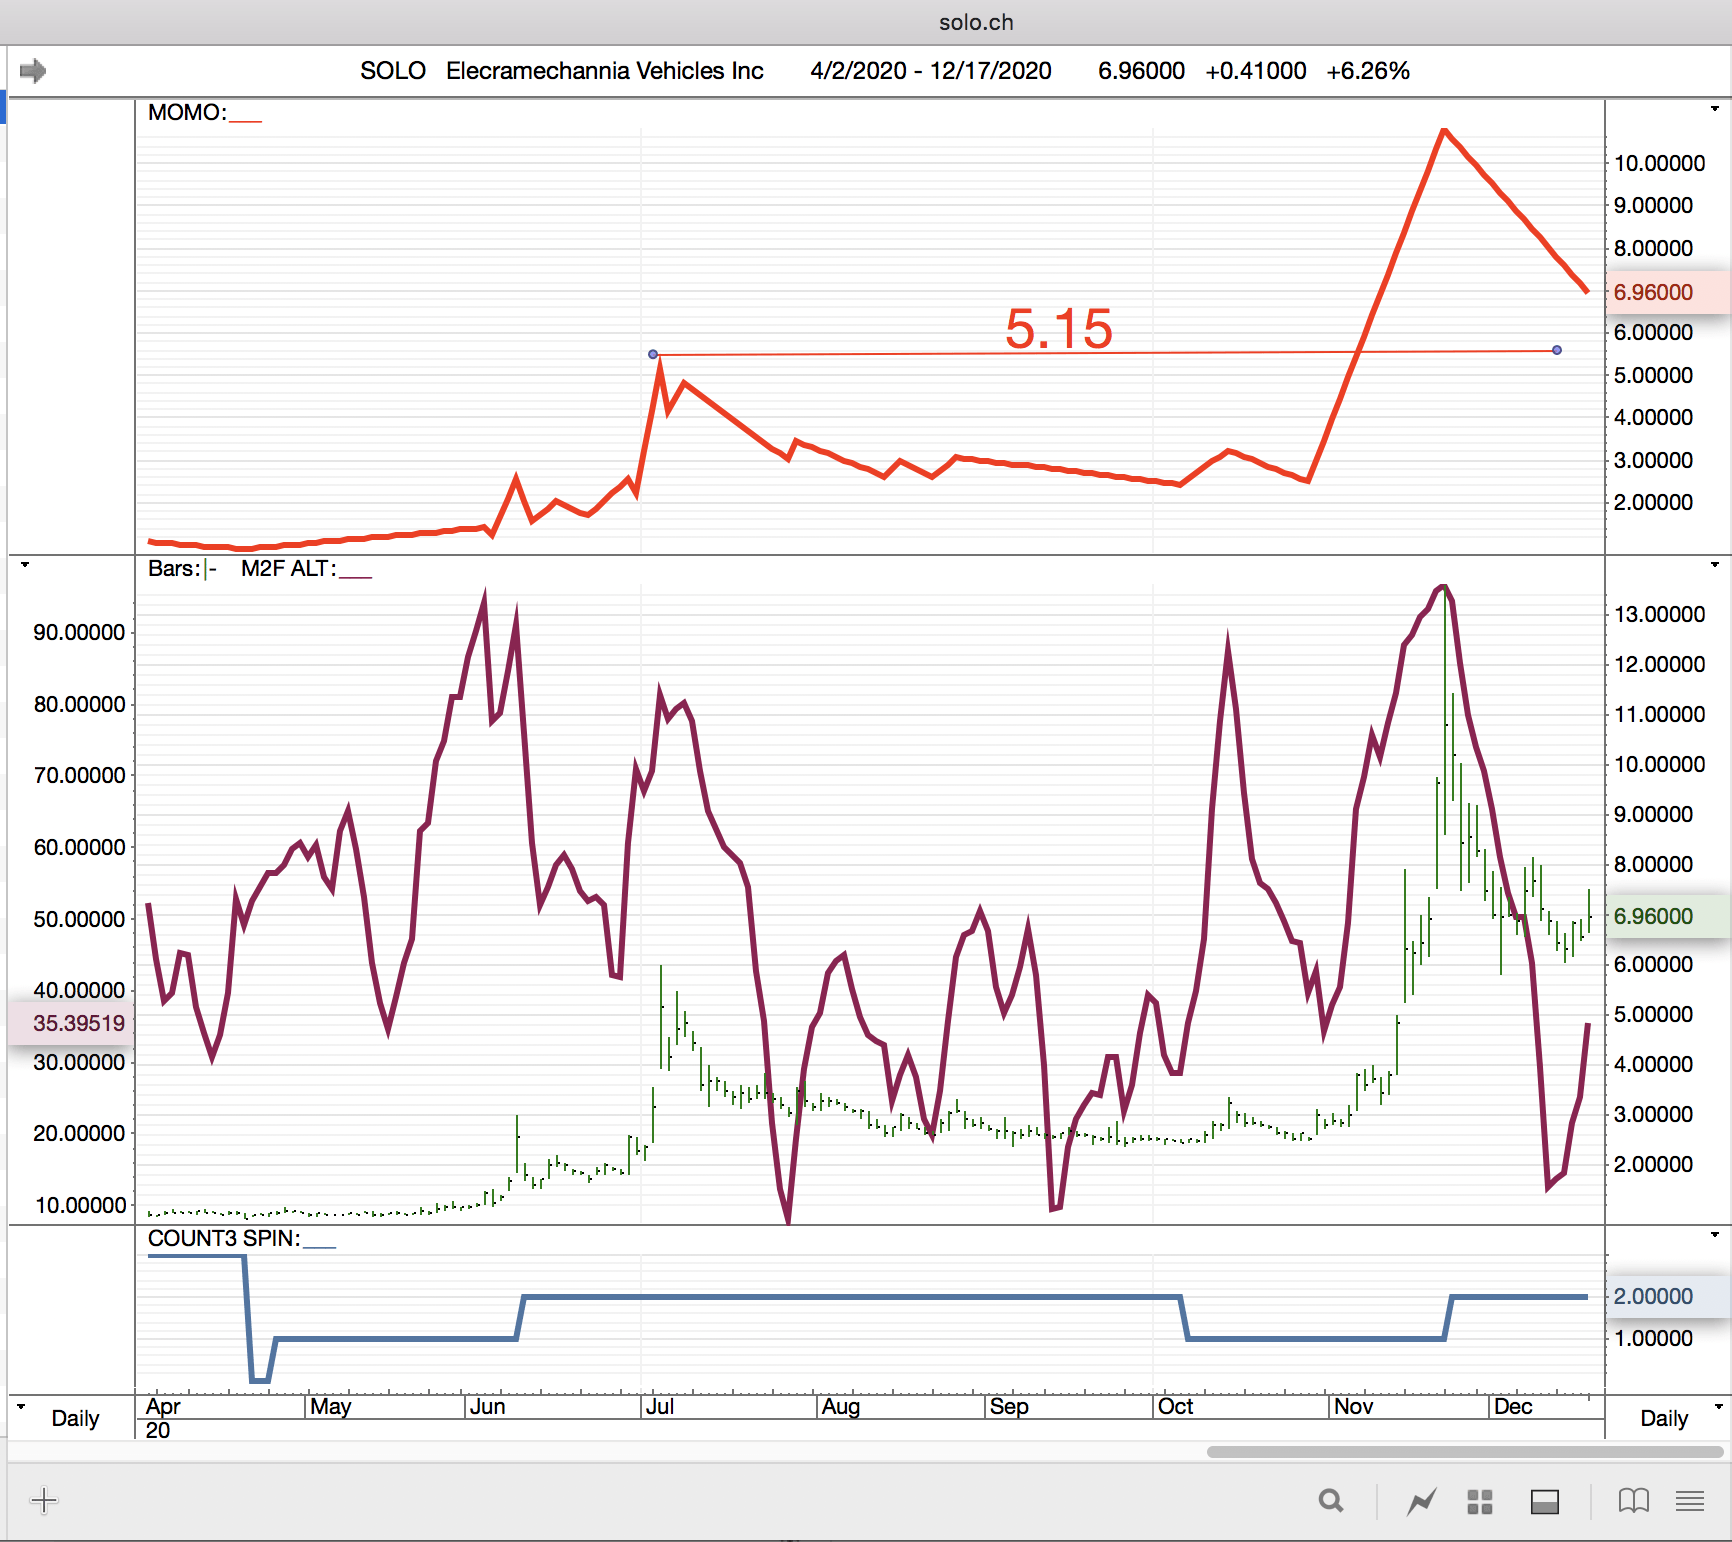Click the horizontal scrollbar thumb
Screen dimensions: 1732x1542
(1466, 1452)
